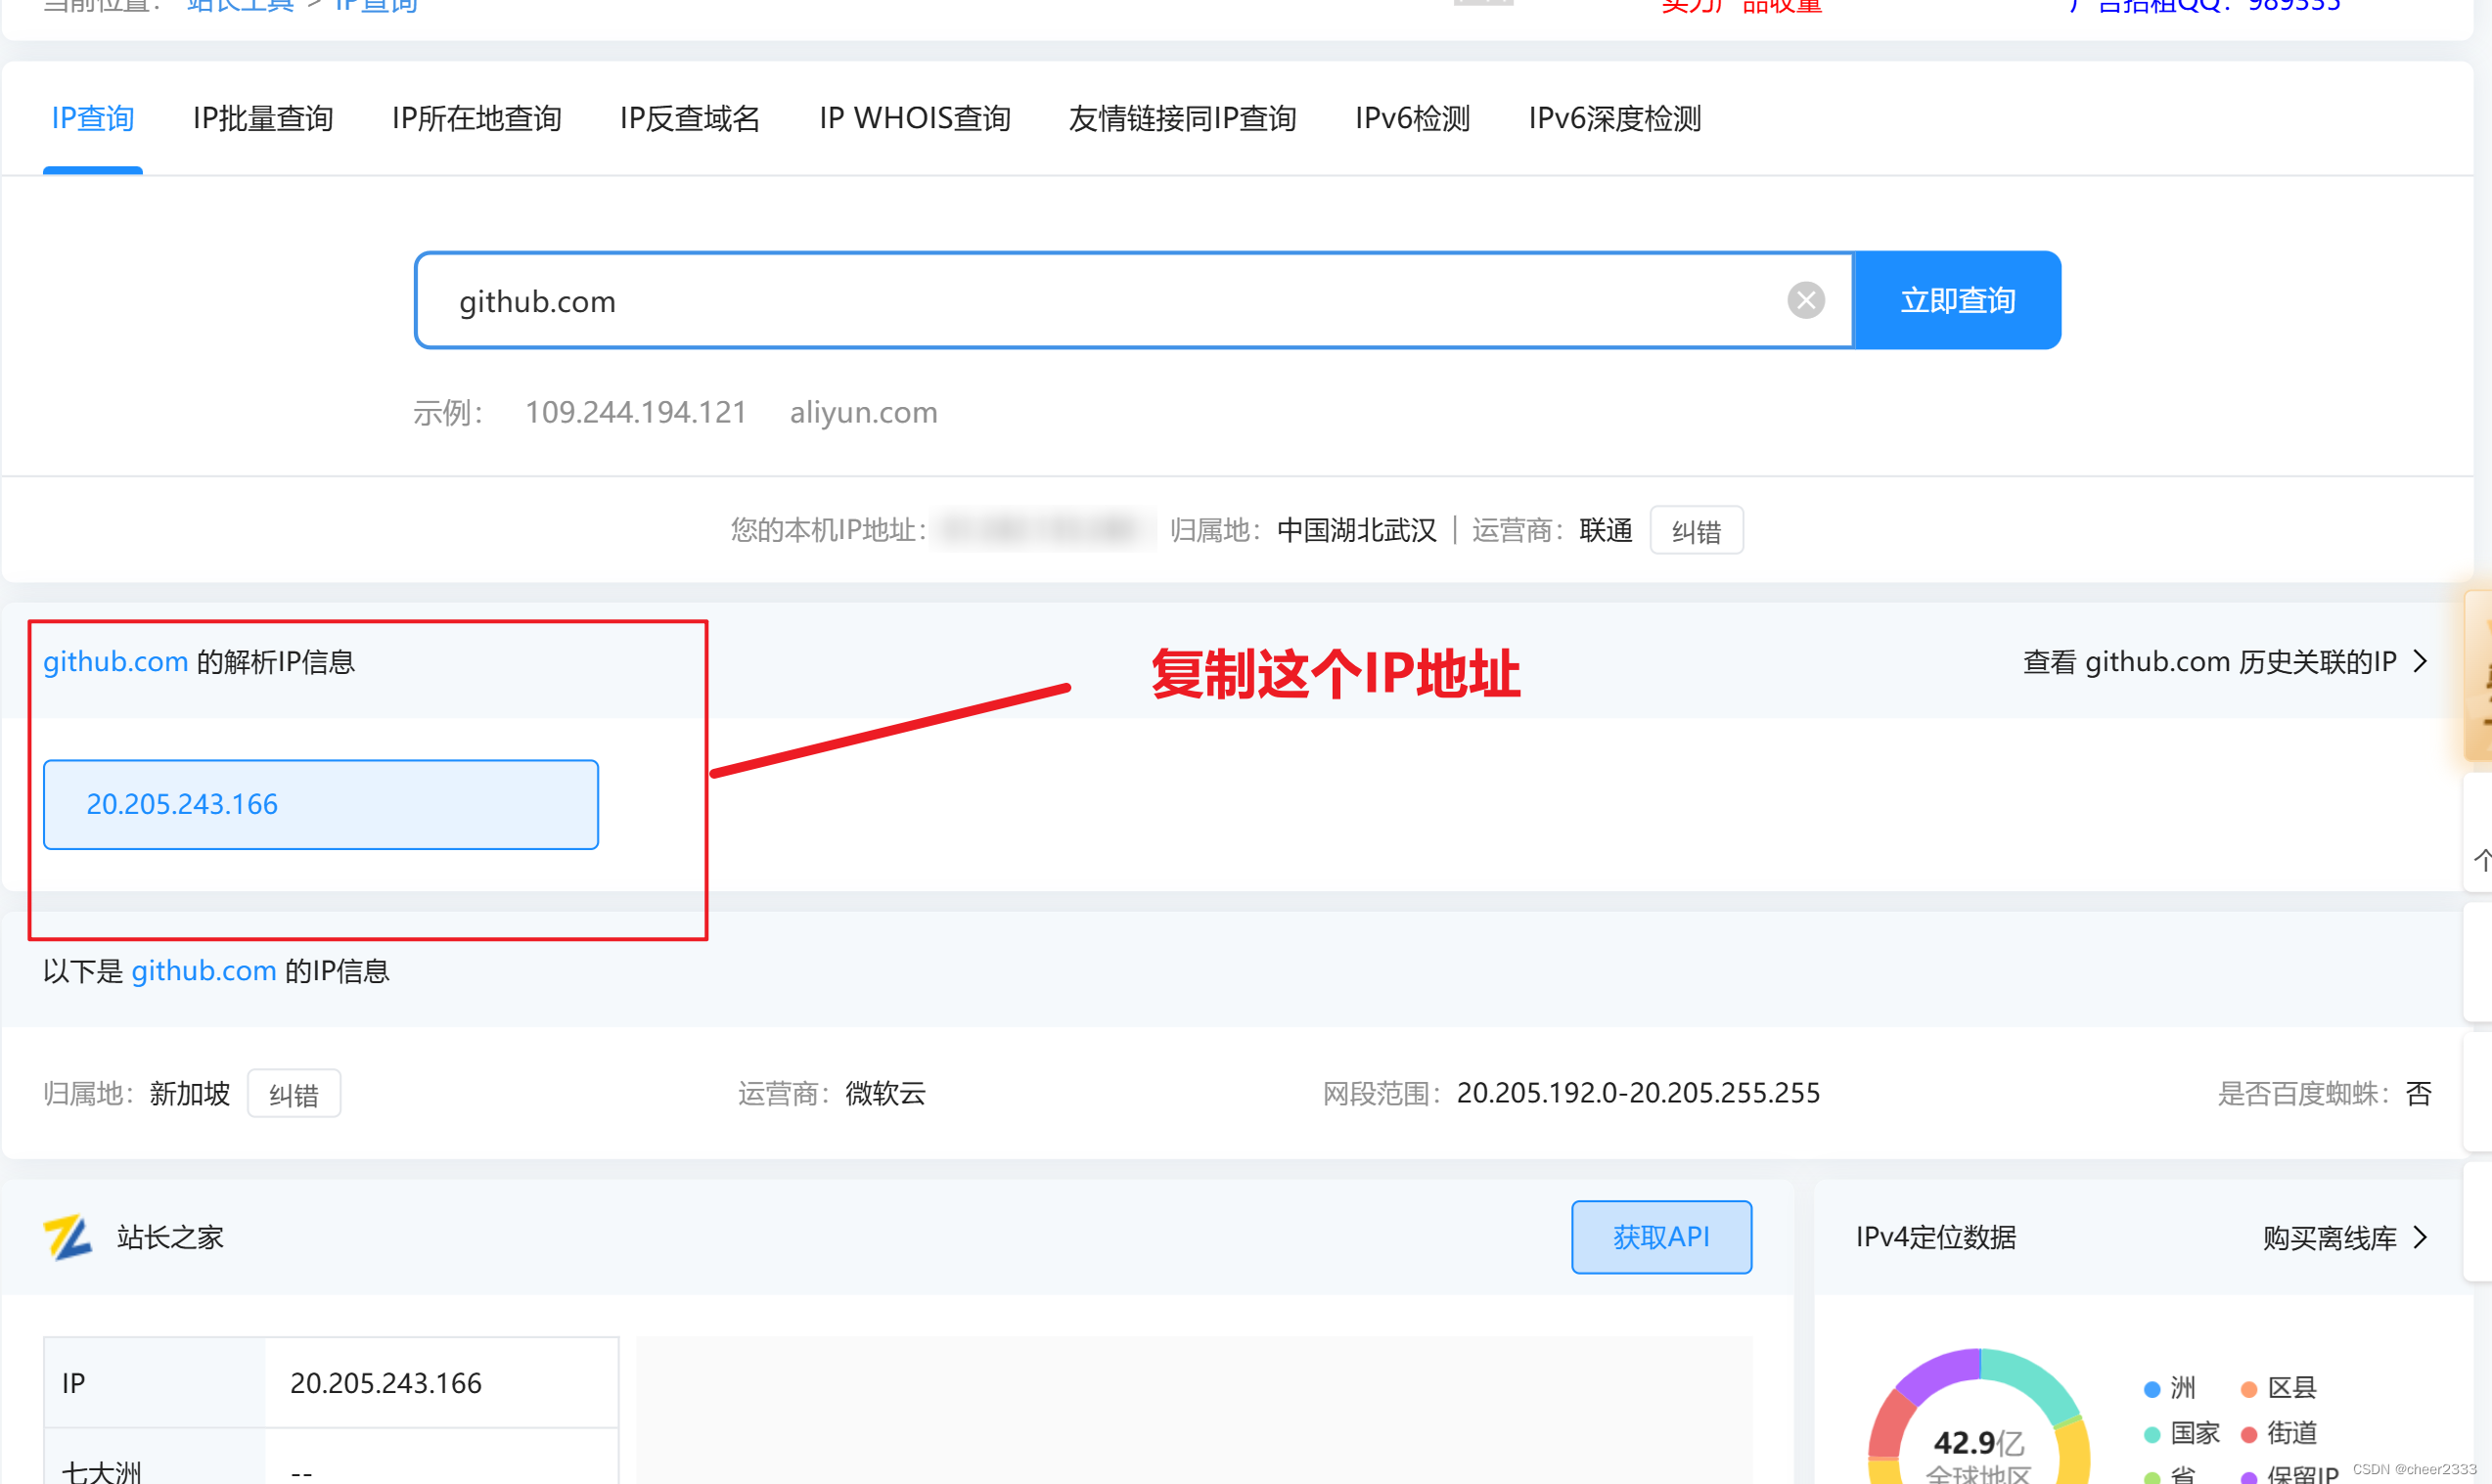Click 纠错 next to 新加坡
Image resolution: width=2492 pixels, height=1484 pixels.
point(294,1094)
